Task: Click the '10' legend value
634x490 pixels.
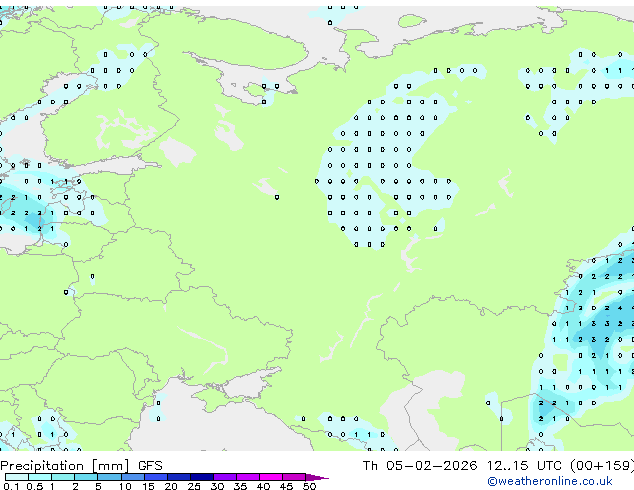Action: click(x=125, y=486)
